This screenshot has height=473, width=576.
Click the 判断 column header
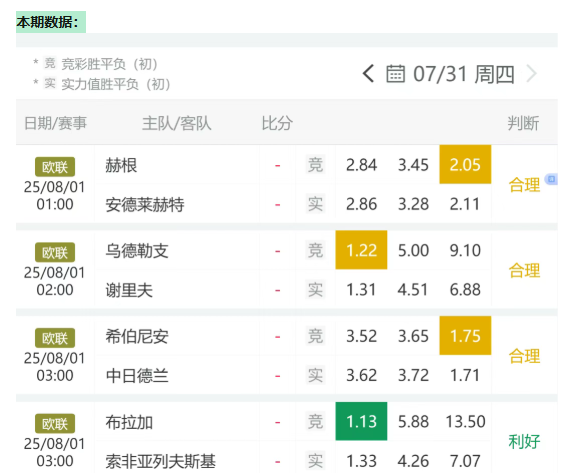pyautogui.click(x=523, y=123)
